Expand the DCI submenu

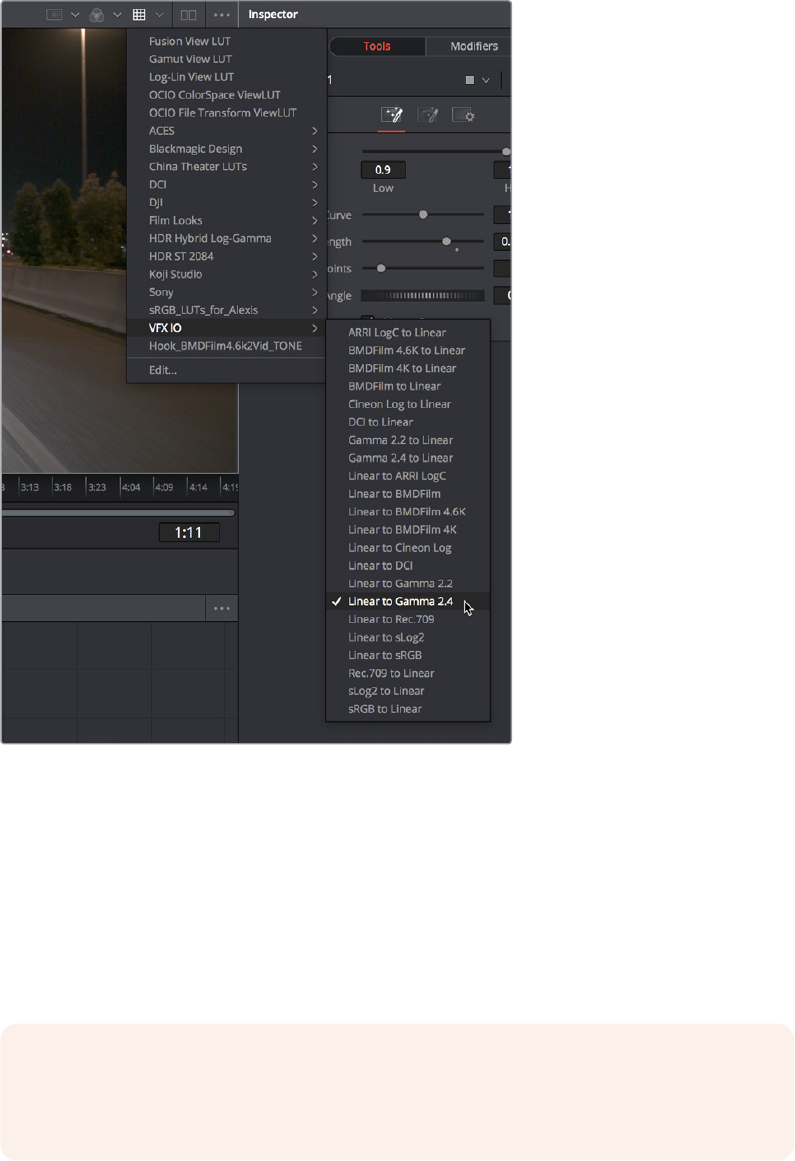tap(227, 184)
